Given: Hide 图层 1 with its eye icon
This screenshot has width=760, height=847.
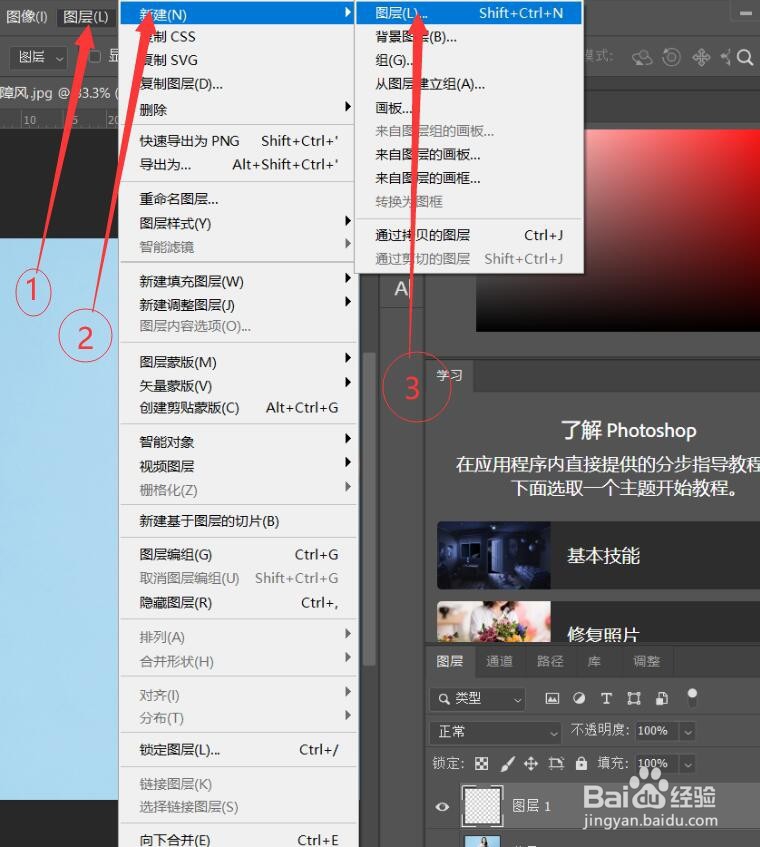Looking at the screenshot, I should coord(442,807).
